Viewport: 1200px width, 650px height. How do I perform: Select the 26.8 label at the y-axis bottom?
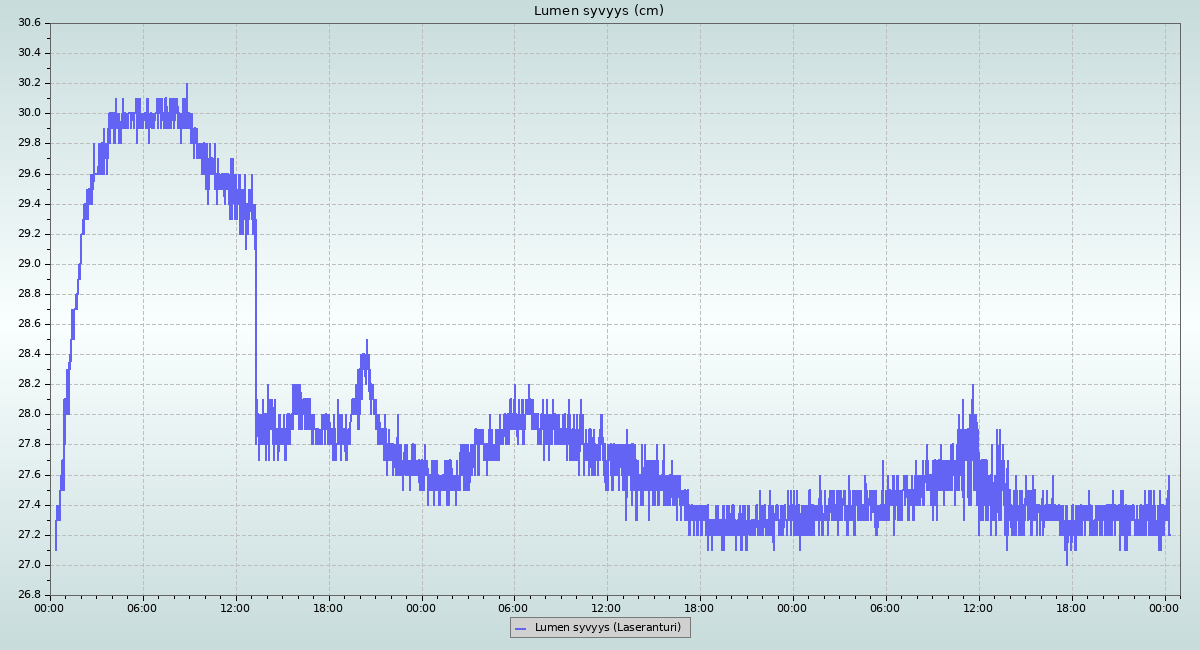pyautogui.click(x=29, y=595)
